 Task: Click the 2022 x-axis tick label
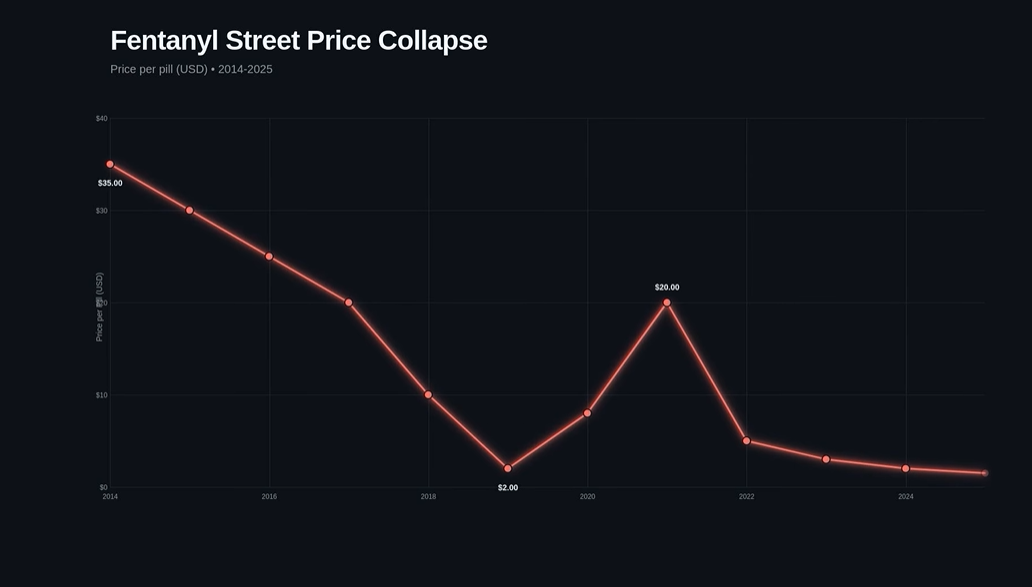point(747,496)
